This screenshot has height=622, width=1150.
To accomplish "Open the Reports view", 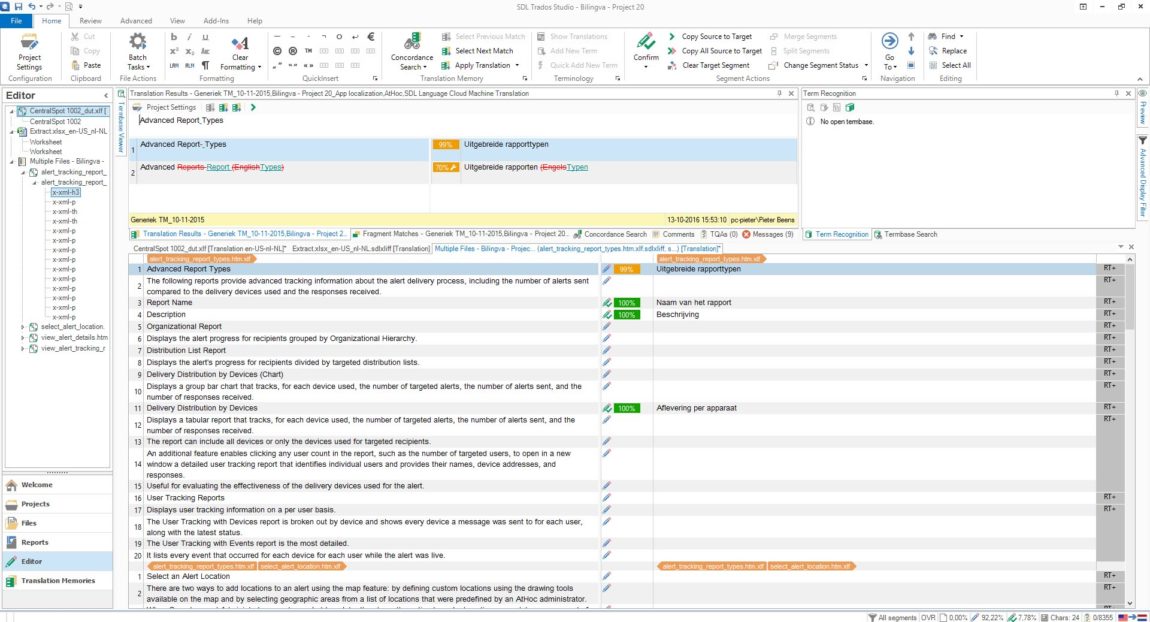I will point(57,542).
